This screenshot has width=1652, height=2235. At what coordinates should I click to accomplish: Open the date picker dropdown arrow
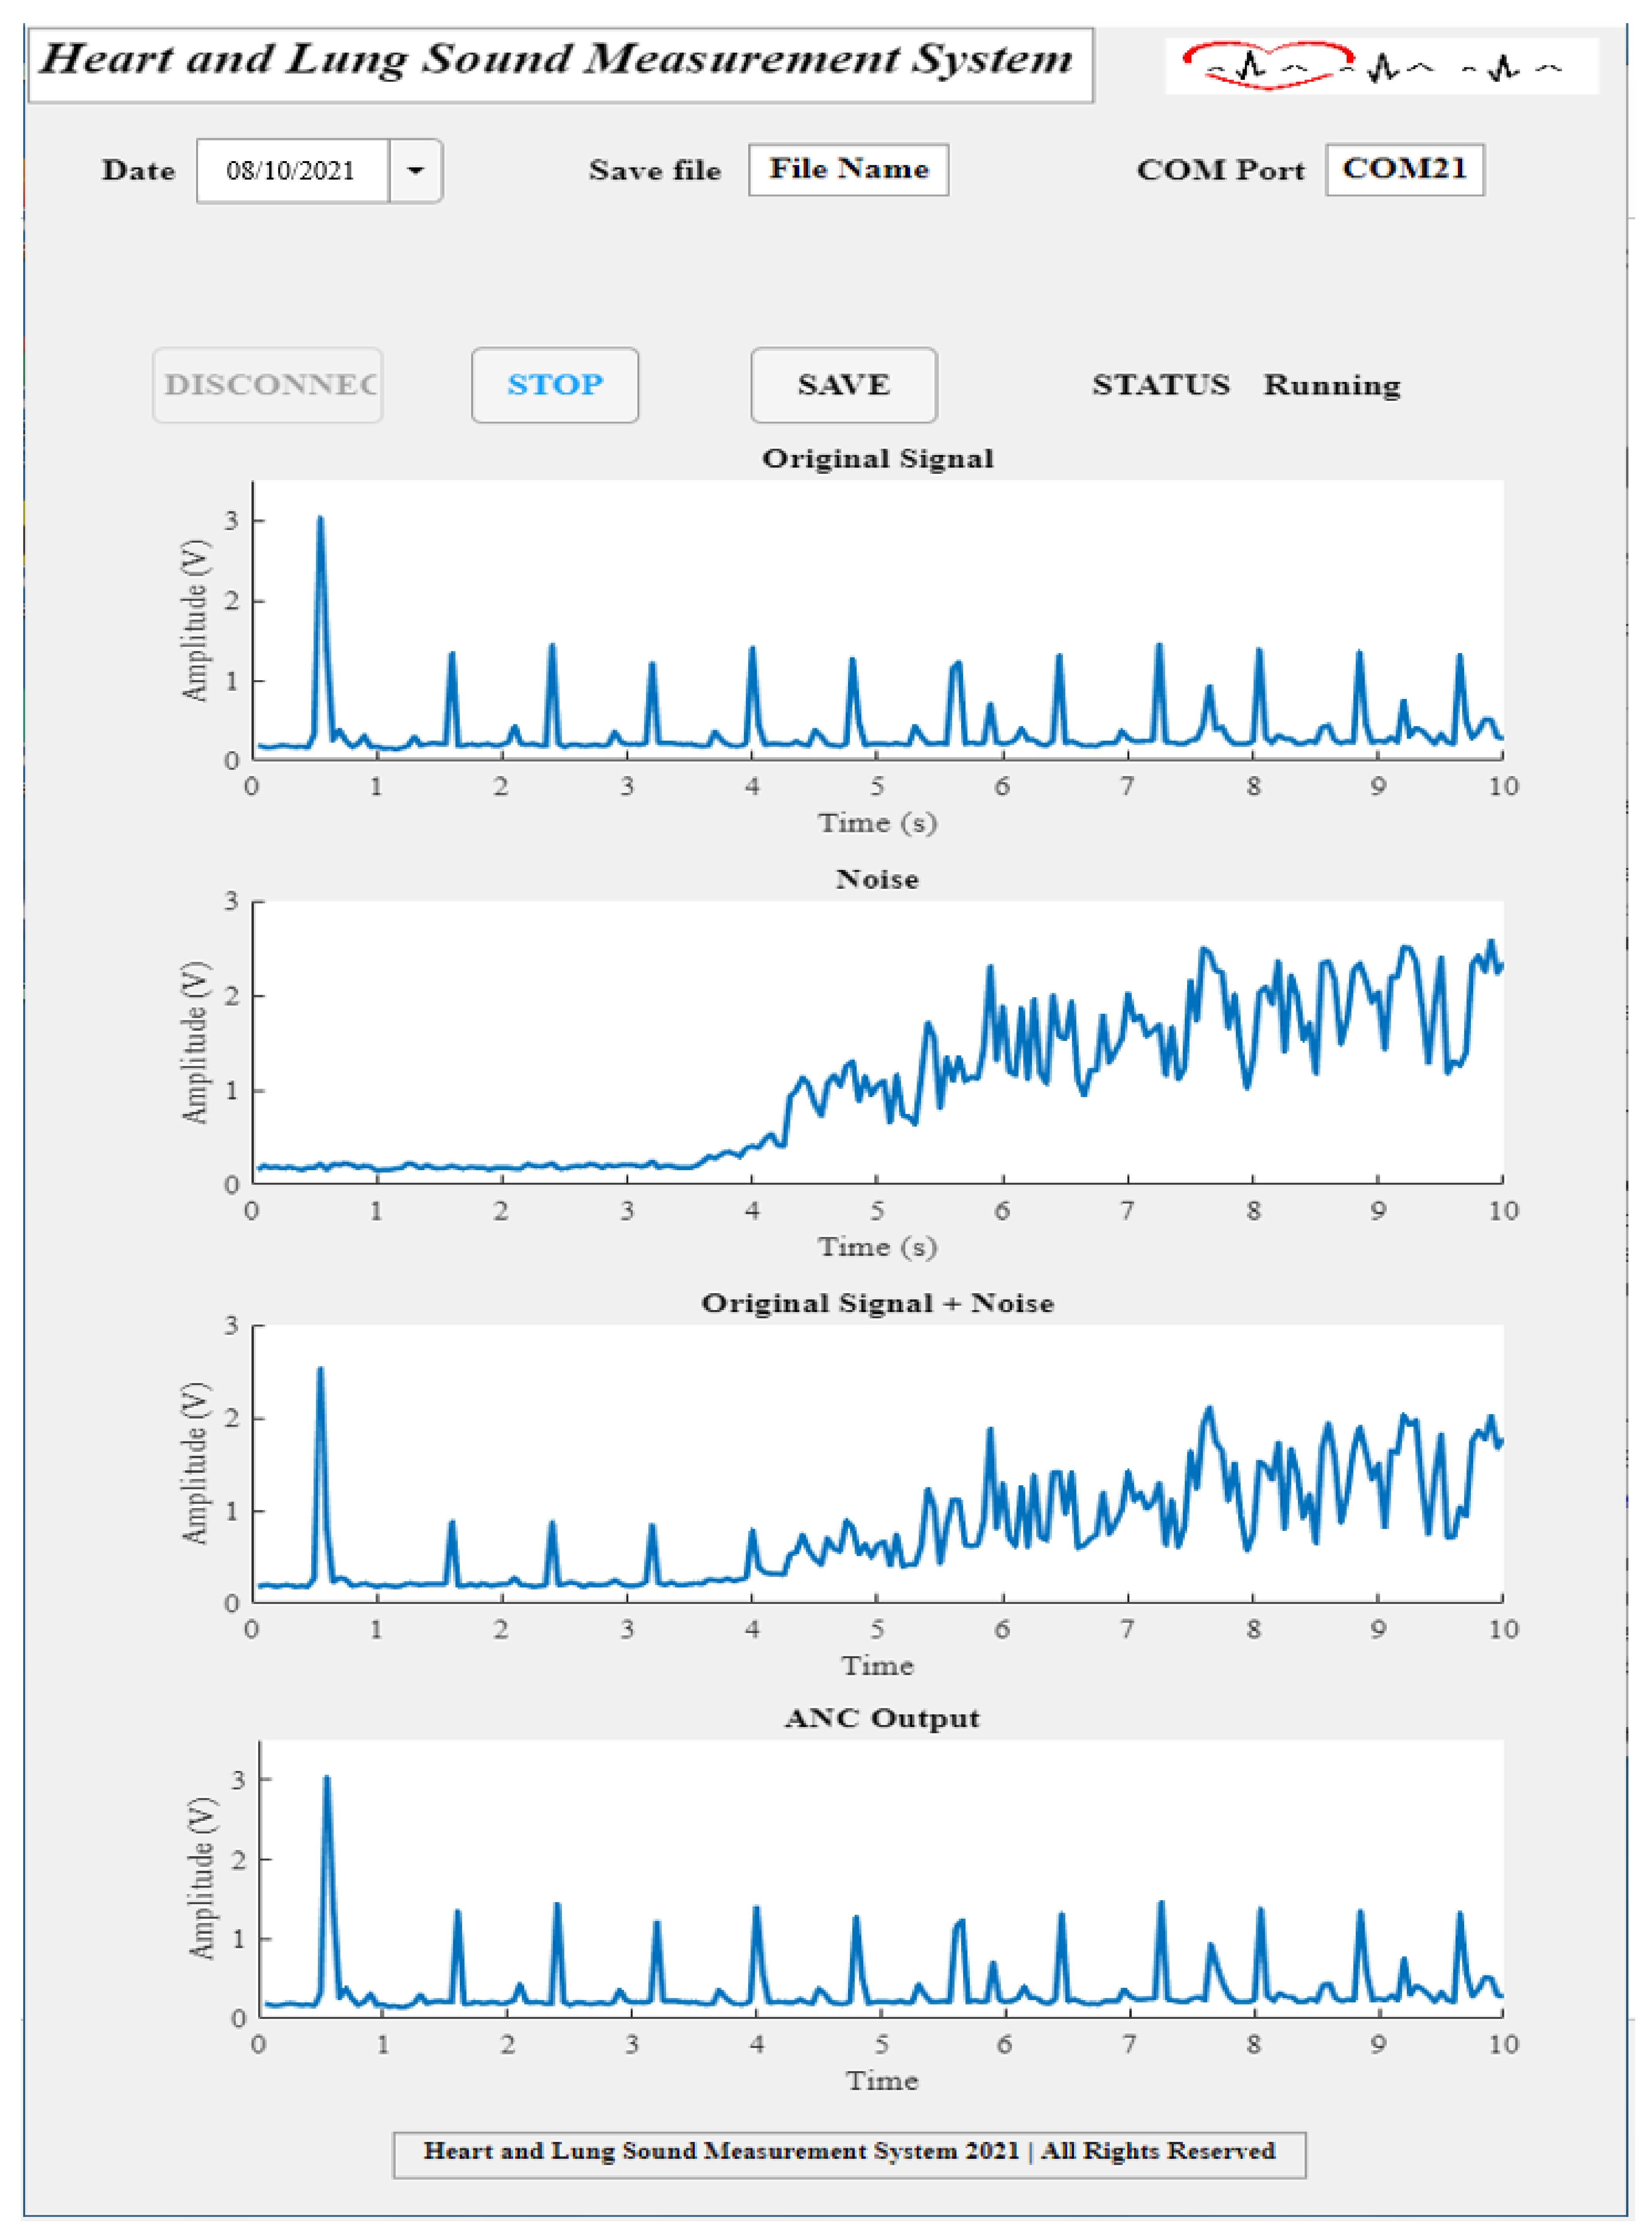pyautogui.click(x=415, y=171)
